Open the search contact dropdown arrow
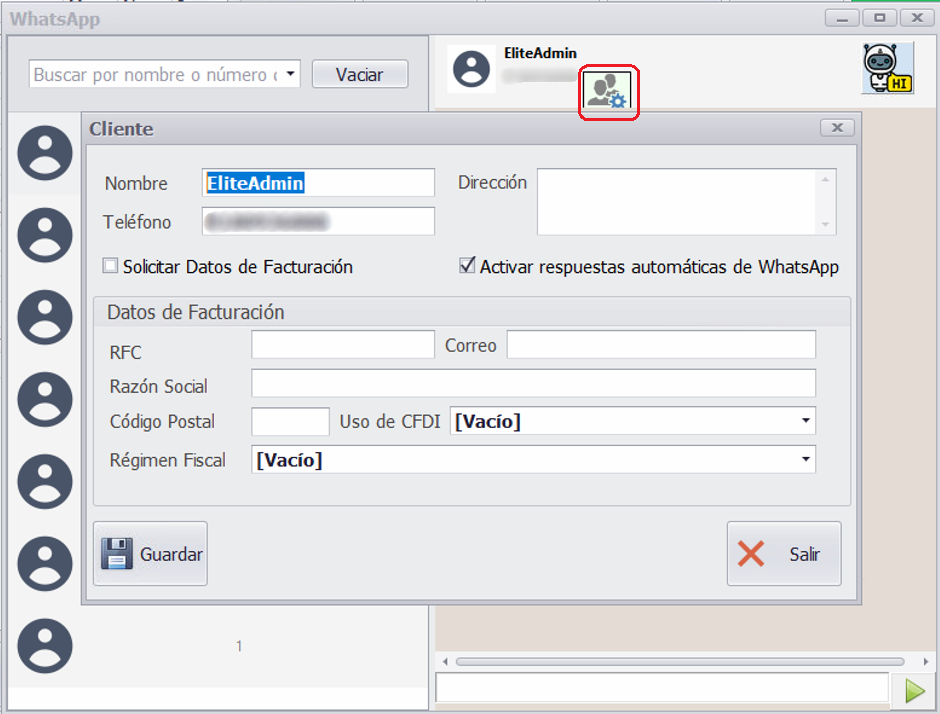Screen dimensions: 940x714 290,74
